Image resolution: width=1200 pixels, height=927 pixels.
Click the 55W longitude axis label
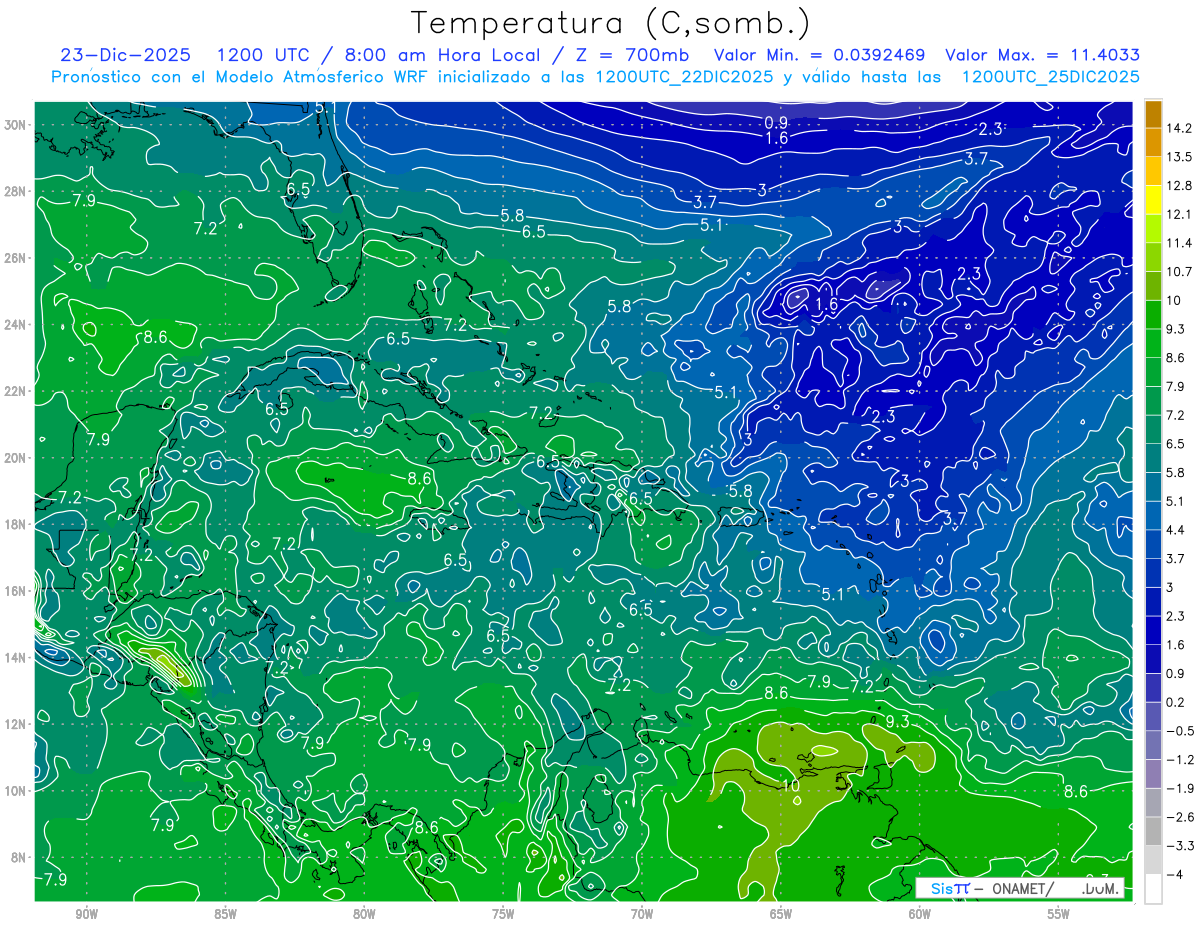(1059, 915)
